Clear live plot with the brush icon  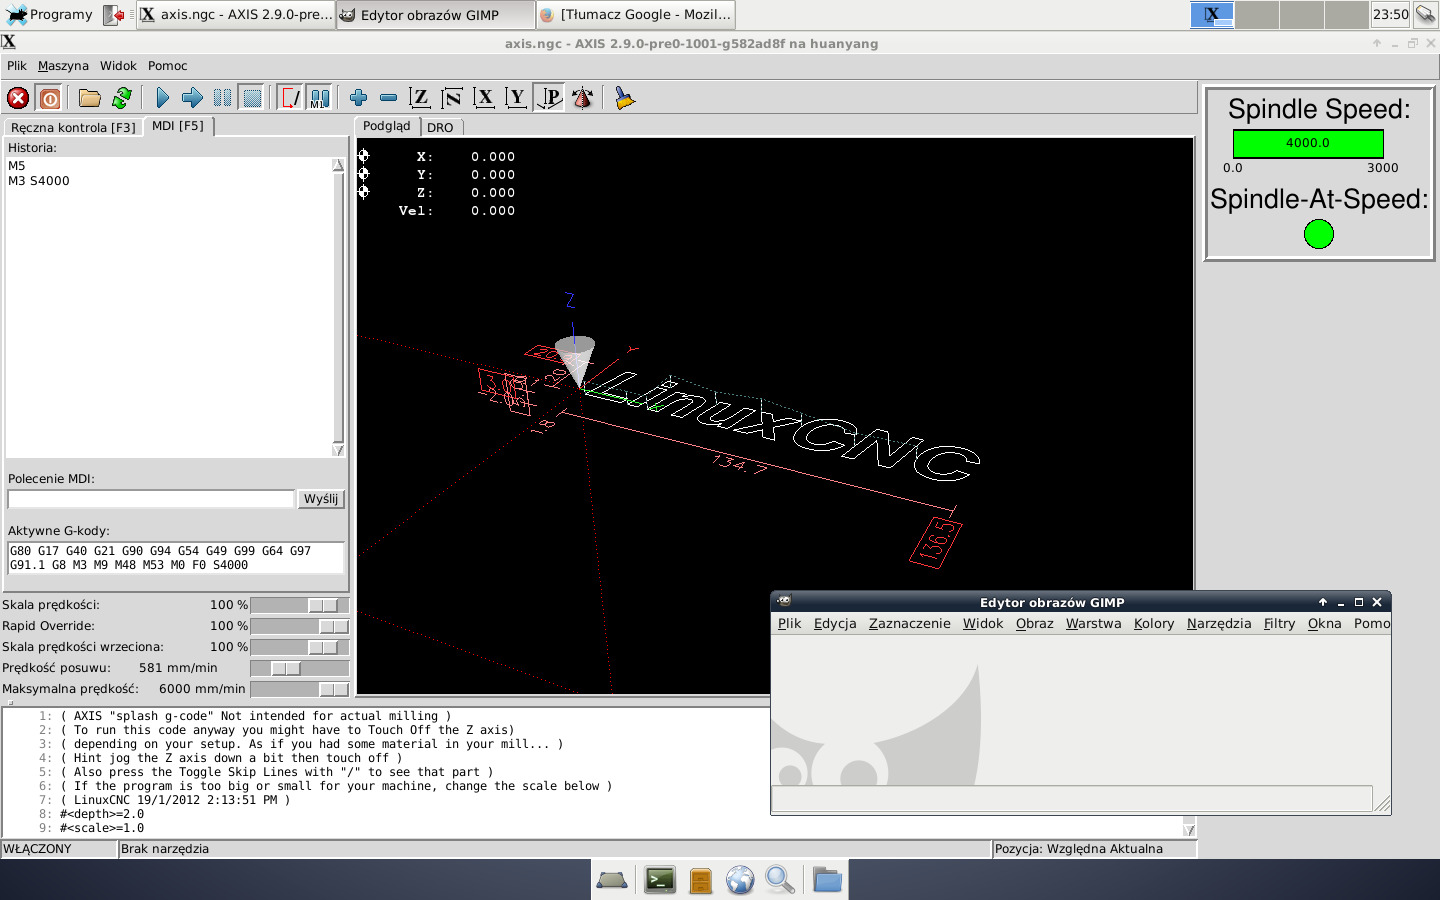[x=625, y=98]
